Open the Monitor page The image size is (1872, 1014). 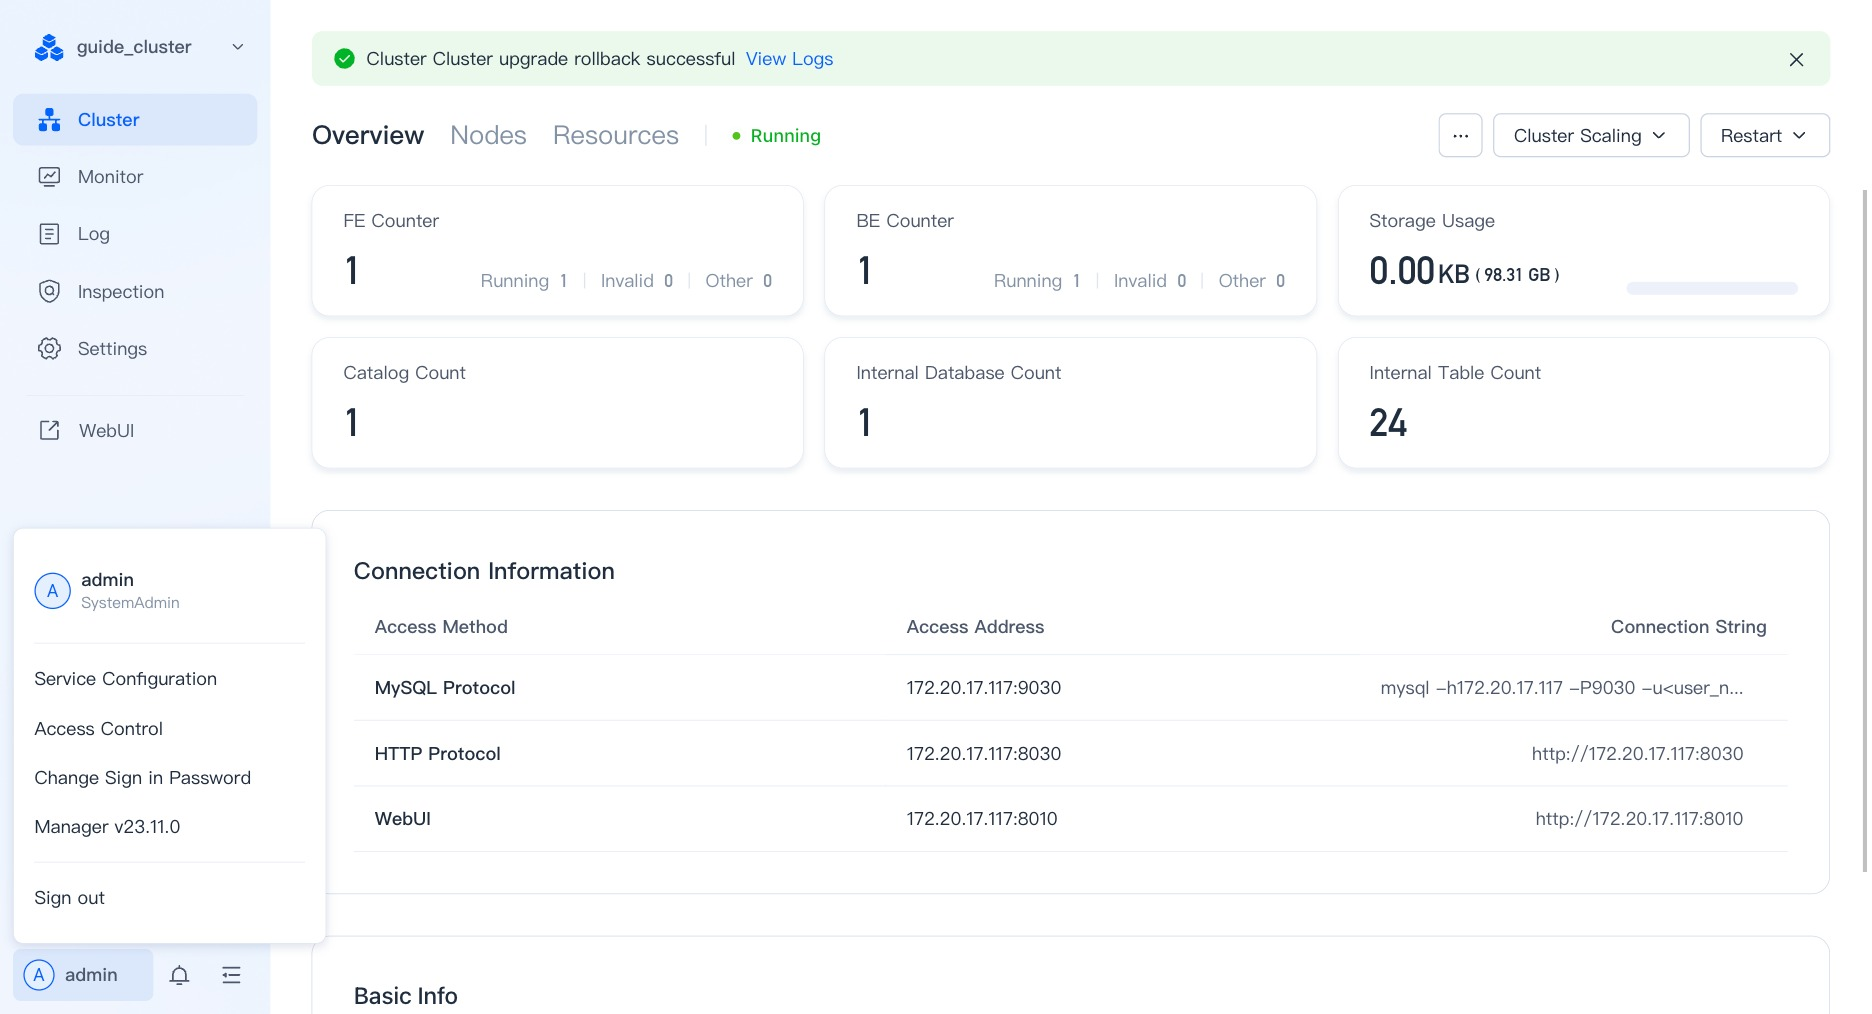(135, 177)
